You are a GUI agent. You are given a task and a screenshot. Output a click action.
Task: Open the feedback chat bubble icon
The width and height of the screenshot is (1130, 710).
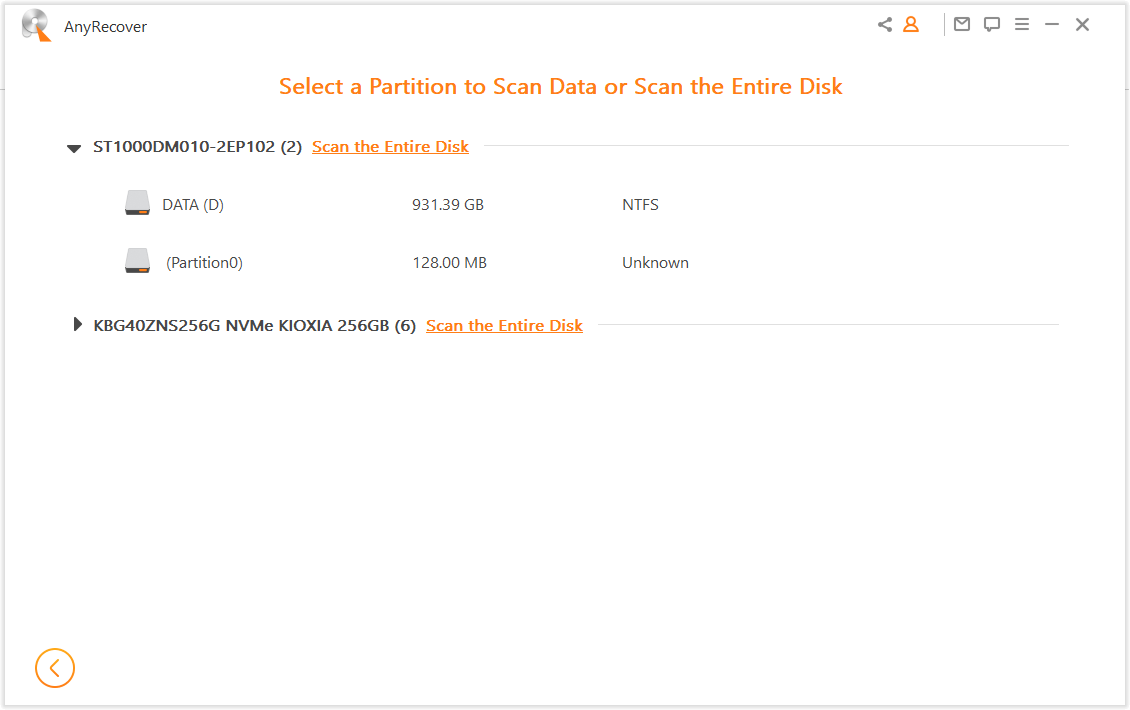click(991, 23)
